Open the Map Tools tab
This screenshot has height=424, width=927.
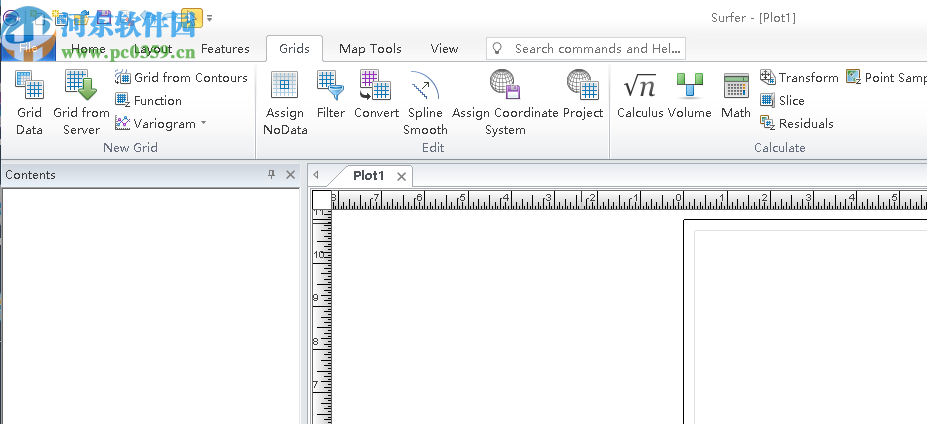[370, 48]
